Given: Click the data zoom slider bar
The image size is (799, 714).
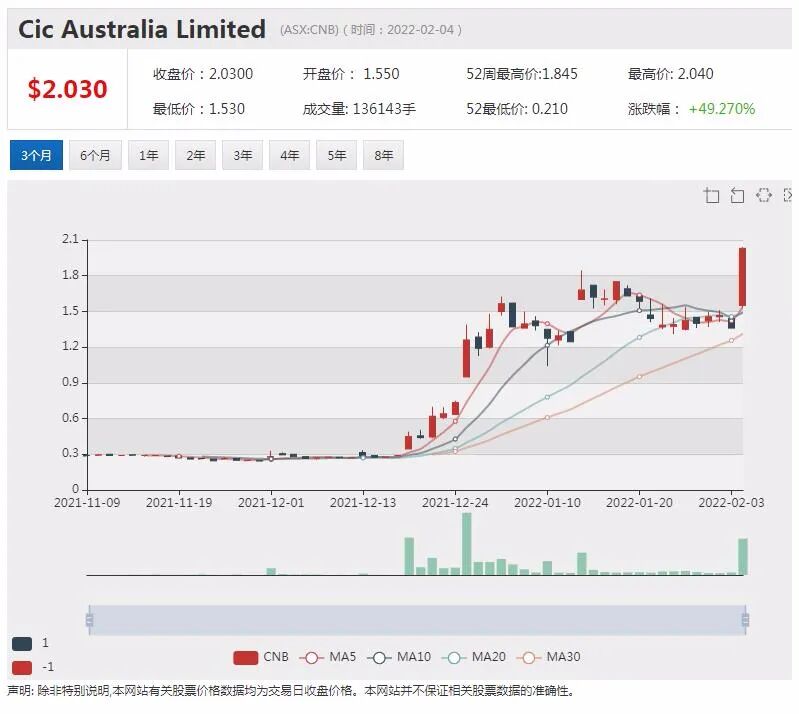Looking at the screenshot, I should pyautogui.click(x=417, y=620).
